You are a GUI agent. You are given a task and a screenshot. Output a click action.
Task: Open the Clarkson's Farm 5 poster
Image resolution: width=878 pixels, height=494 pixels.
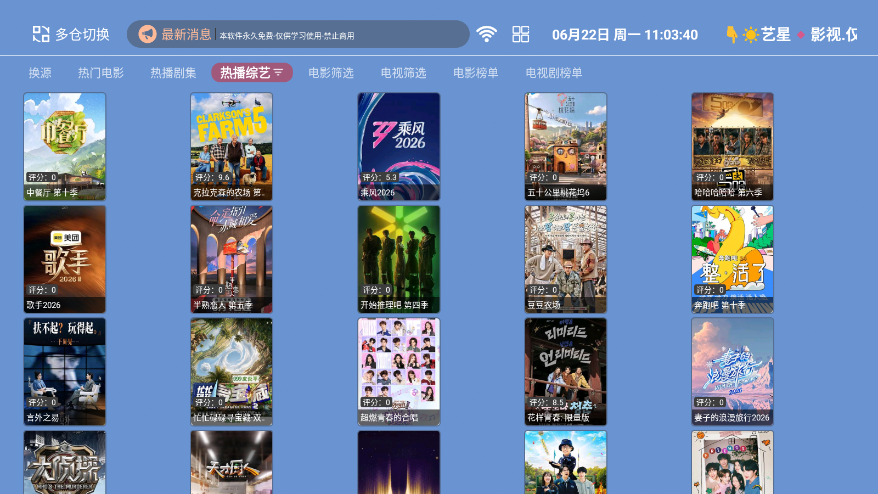click(231, 146)
